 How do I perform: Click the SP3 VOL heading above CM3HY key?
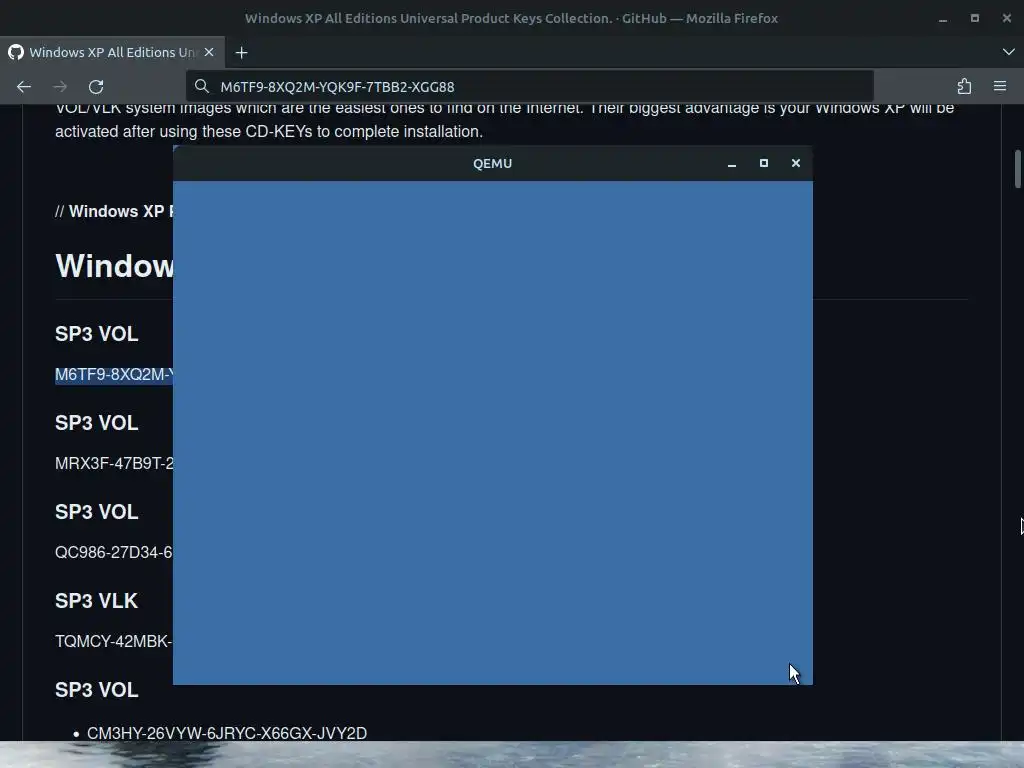(x=96, y=690)
